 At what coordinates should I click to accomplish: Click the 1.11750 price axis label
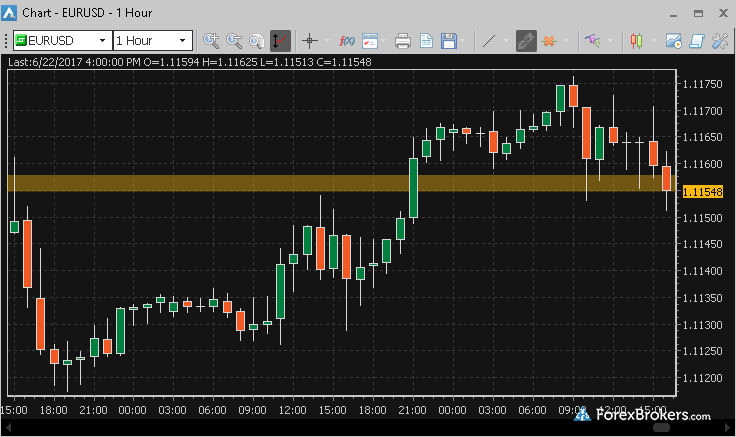[702, 84]
